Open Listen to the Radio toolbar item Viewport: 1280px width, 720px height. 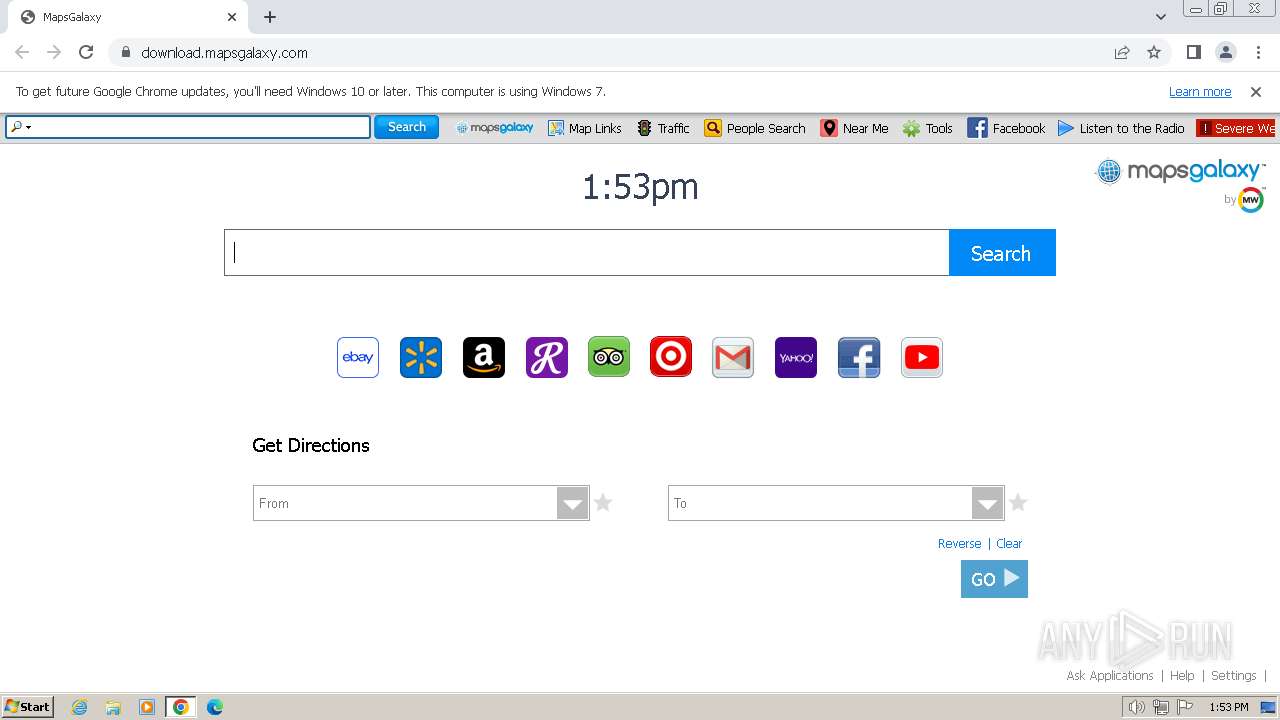[x=1121, y=128]
